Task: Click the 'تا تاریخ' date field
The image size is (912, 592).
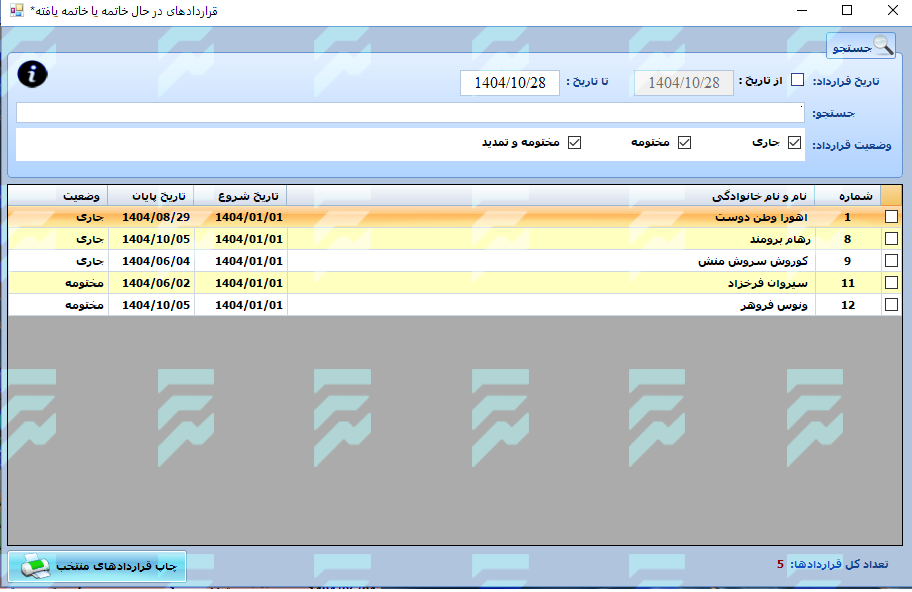Action: (x=510, y=83)
